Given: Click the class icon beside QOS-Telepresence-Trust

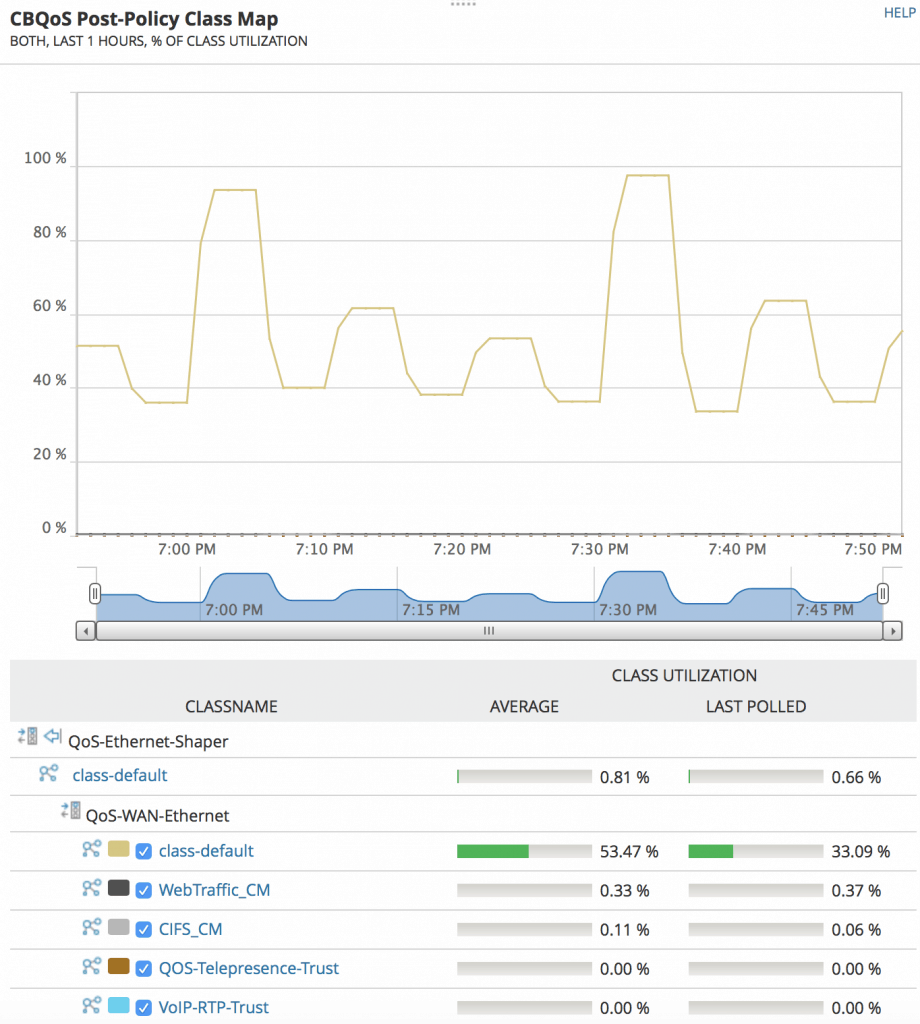Looking at the screenshot, I should coord(91,966).
